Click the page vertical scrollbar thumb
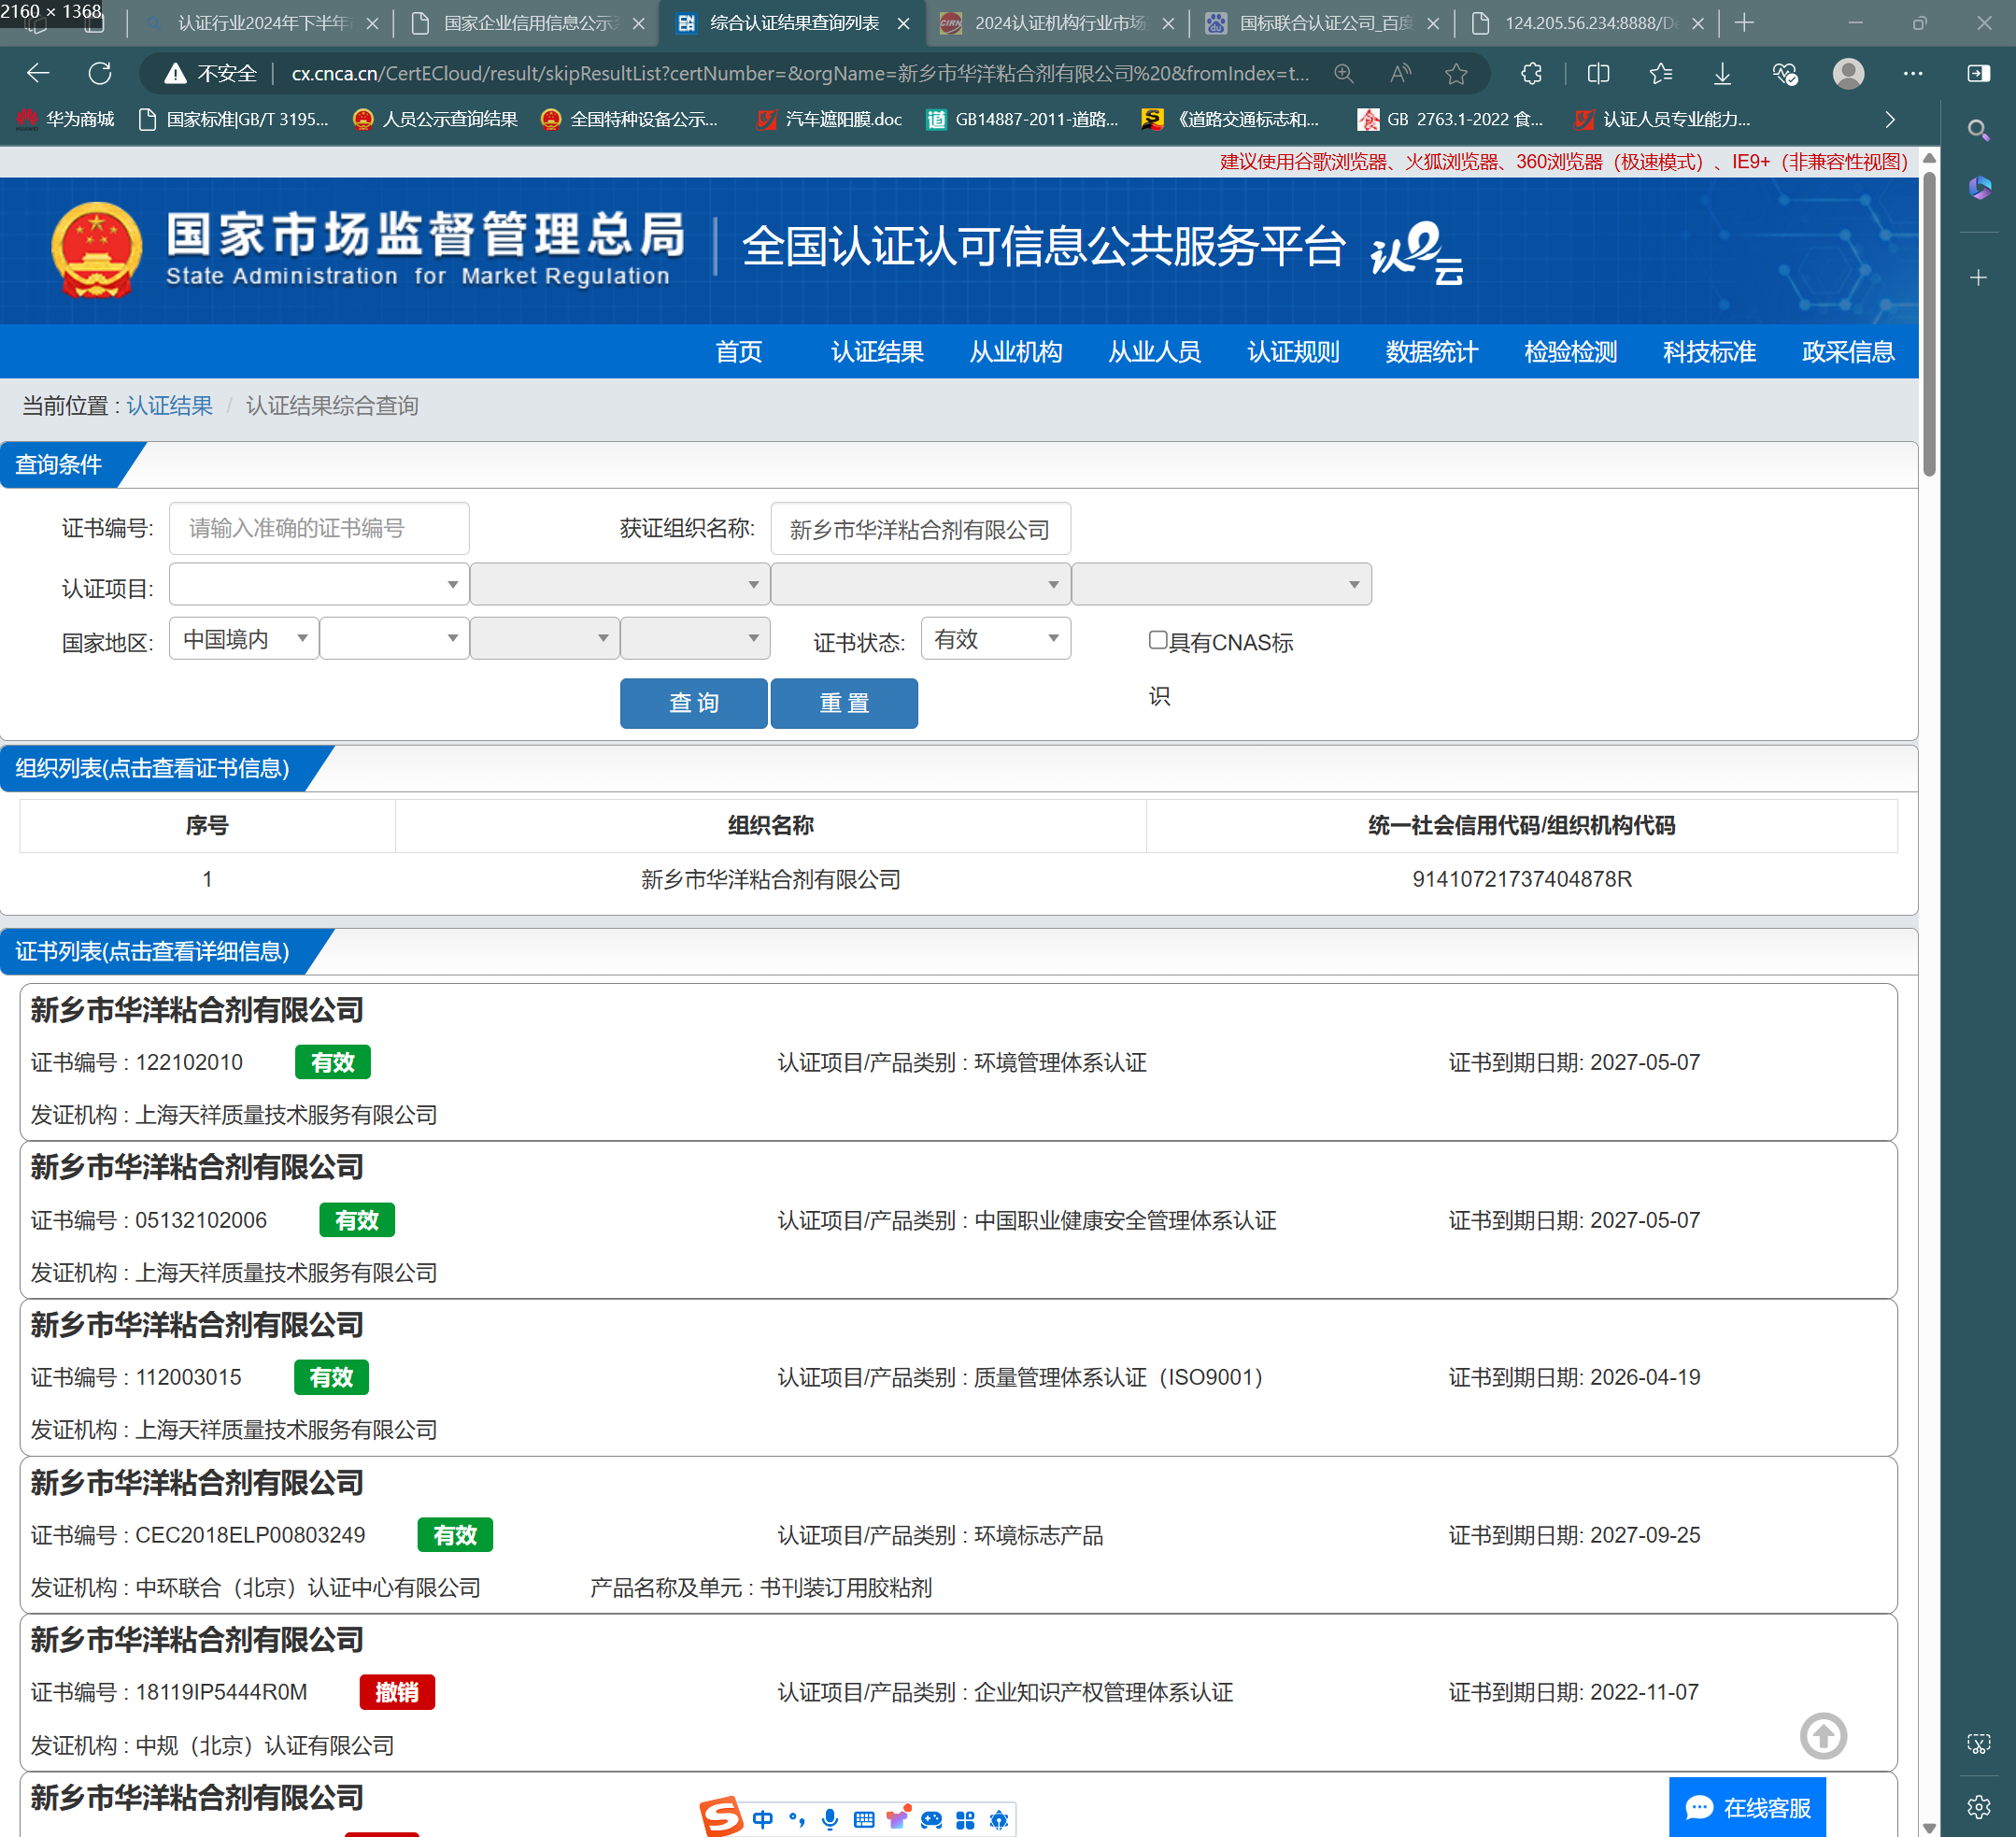 point(1929,325)
